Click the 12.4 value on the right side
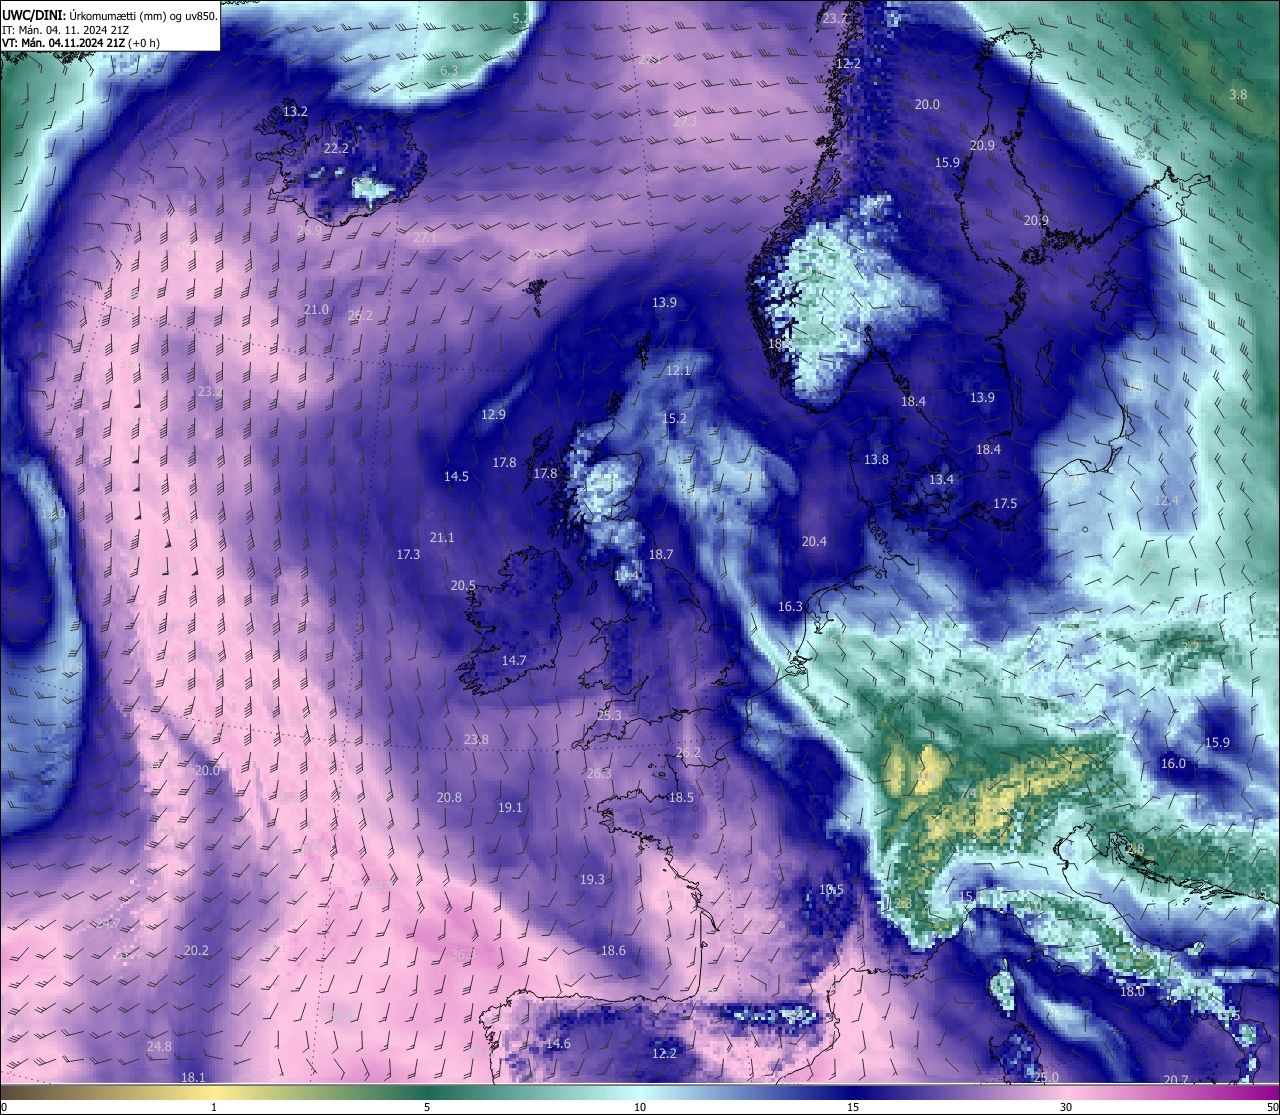 point(1167,501)
